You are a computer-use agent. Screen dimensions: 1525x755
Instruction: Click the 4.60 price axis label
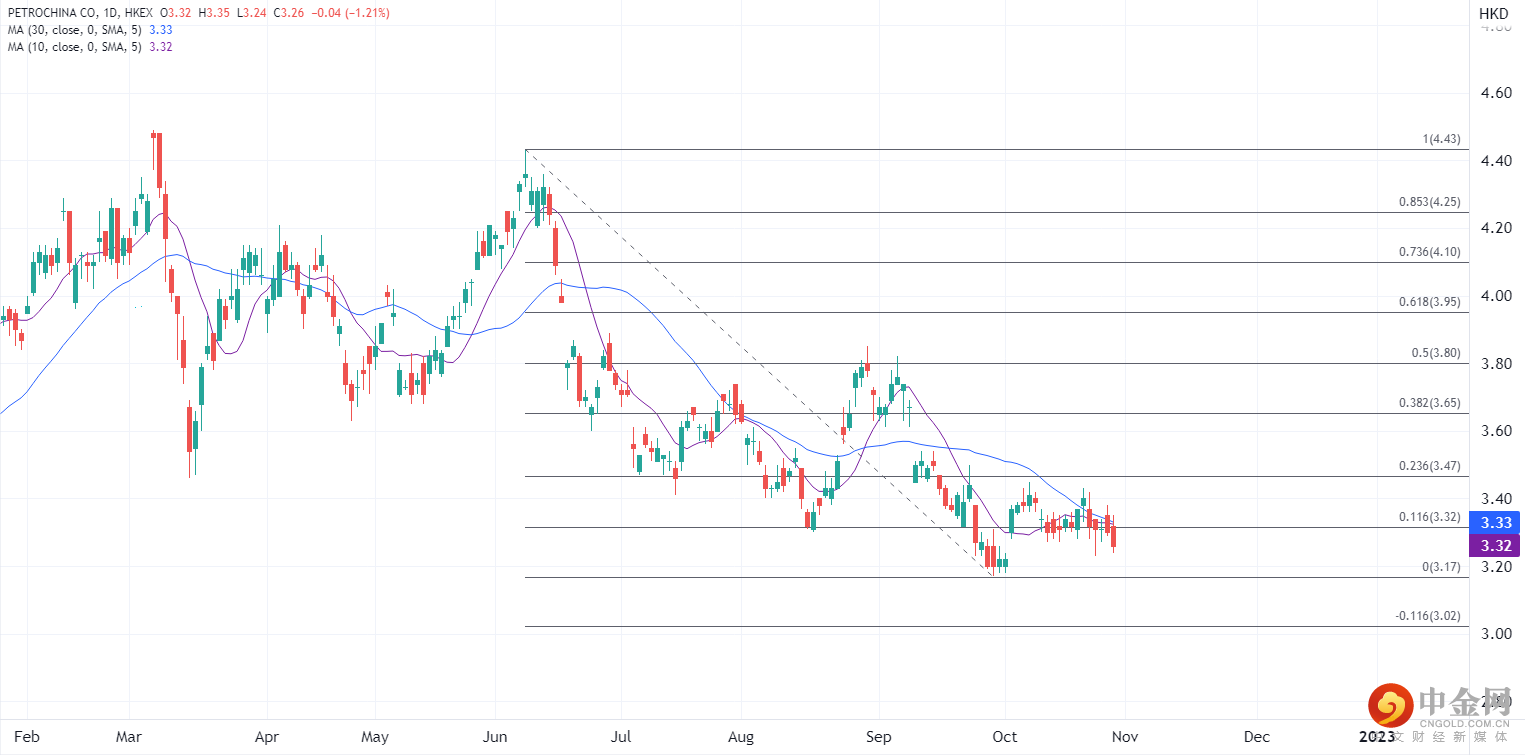1496,93
